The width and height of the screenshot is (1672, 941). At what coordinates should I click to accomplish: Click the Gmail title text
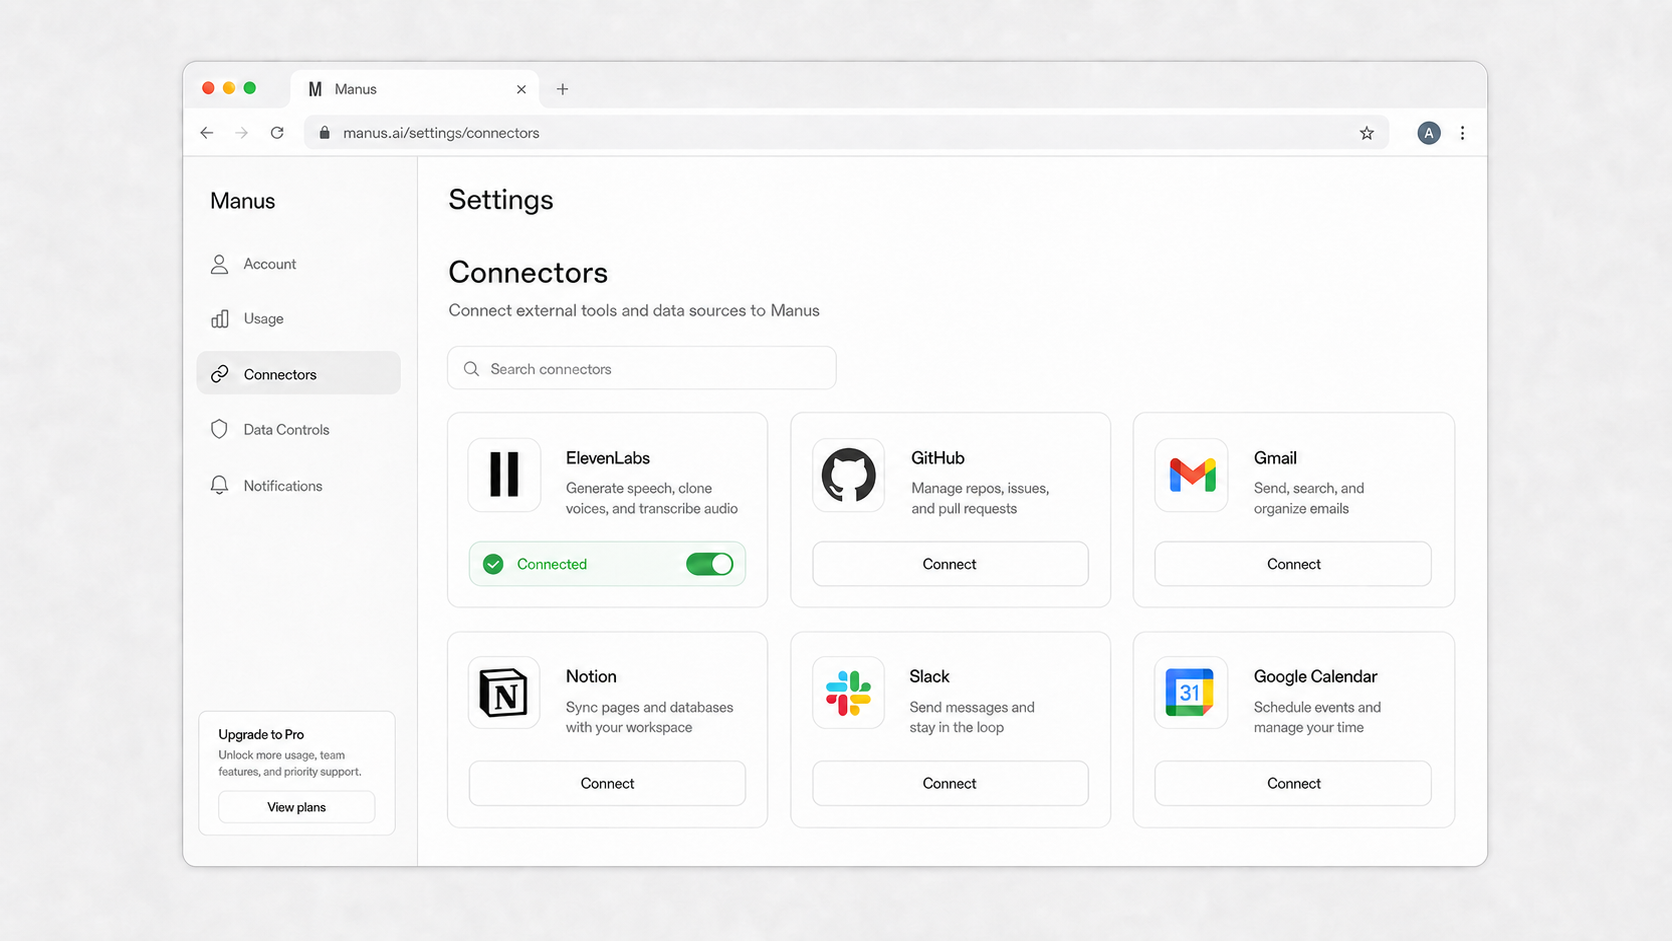(1275, 458)
